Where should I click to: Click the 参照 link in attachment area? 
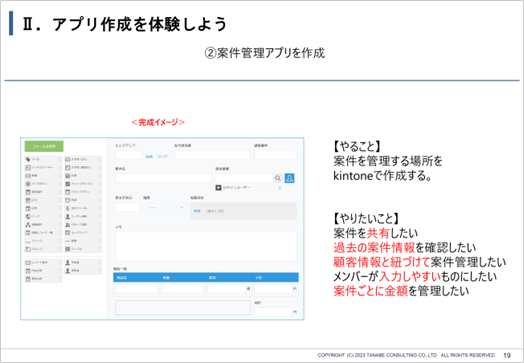coord(197,211)
